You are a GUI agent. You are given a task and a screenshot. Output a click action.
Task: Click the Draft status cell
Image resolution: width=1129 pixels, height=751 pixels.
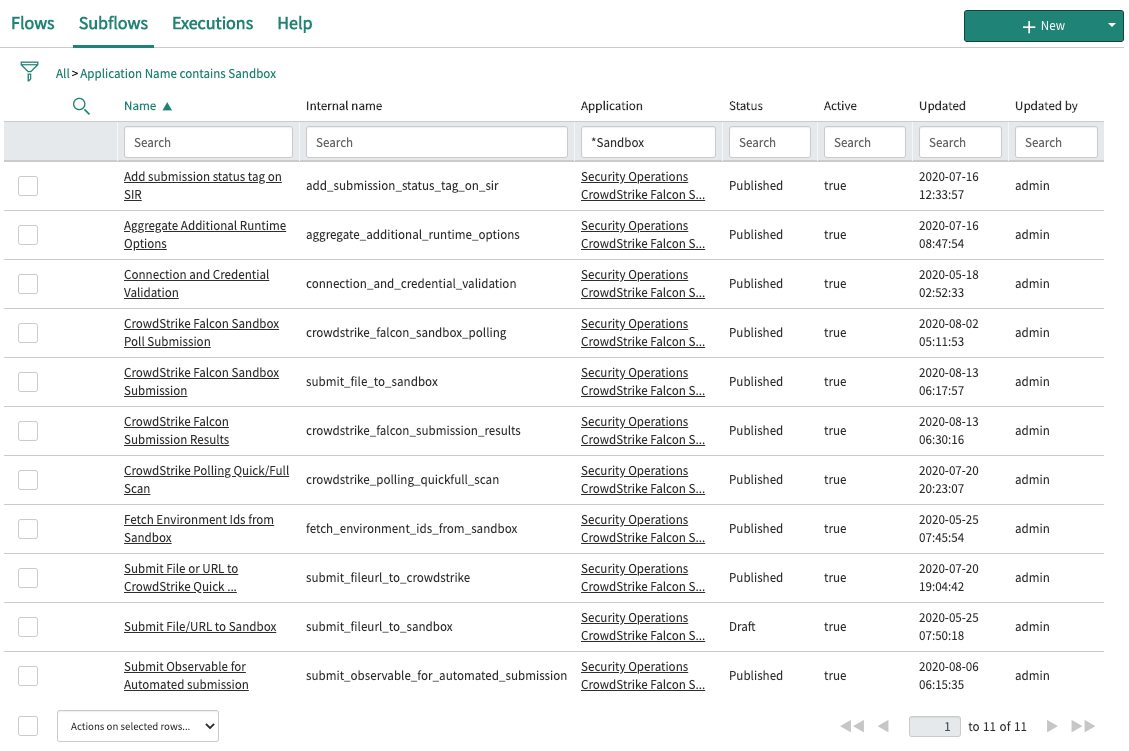click(x=742, y=626)
